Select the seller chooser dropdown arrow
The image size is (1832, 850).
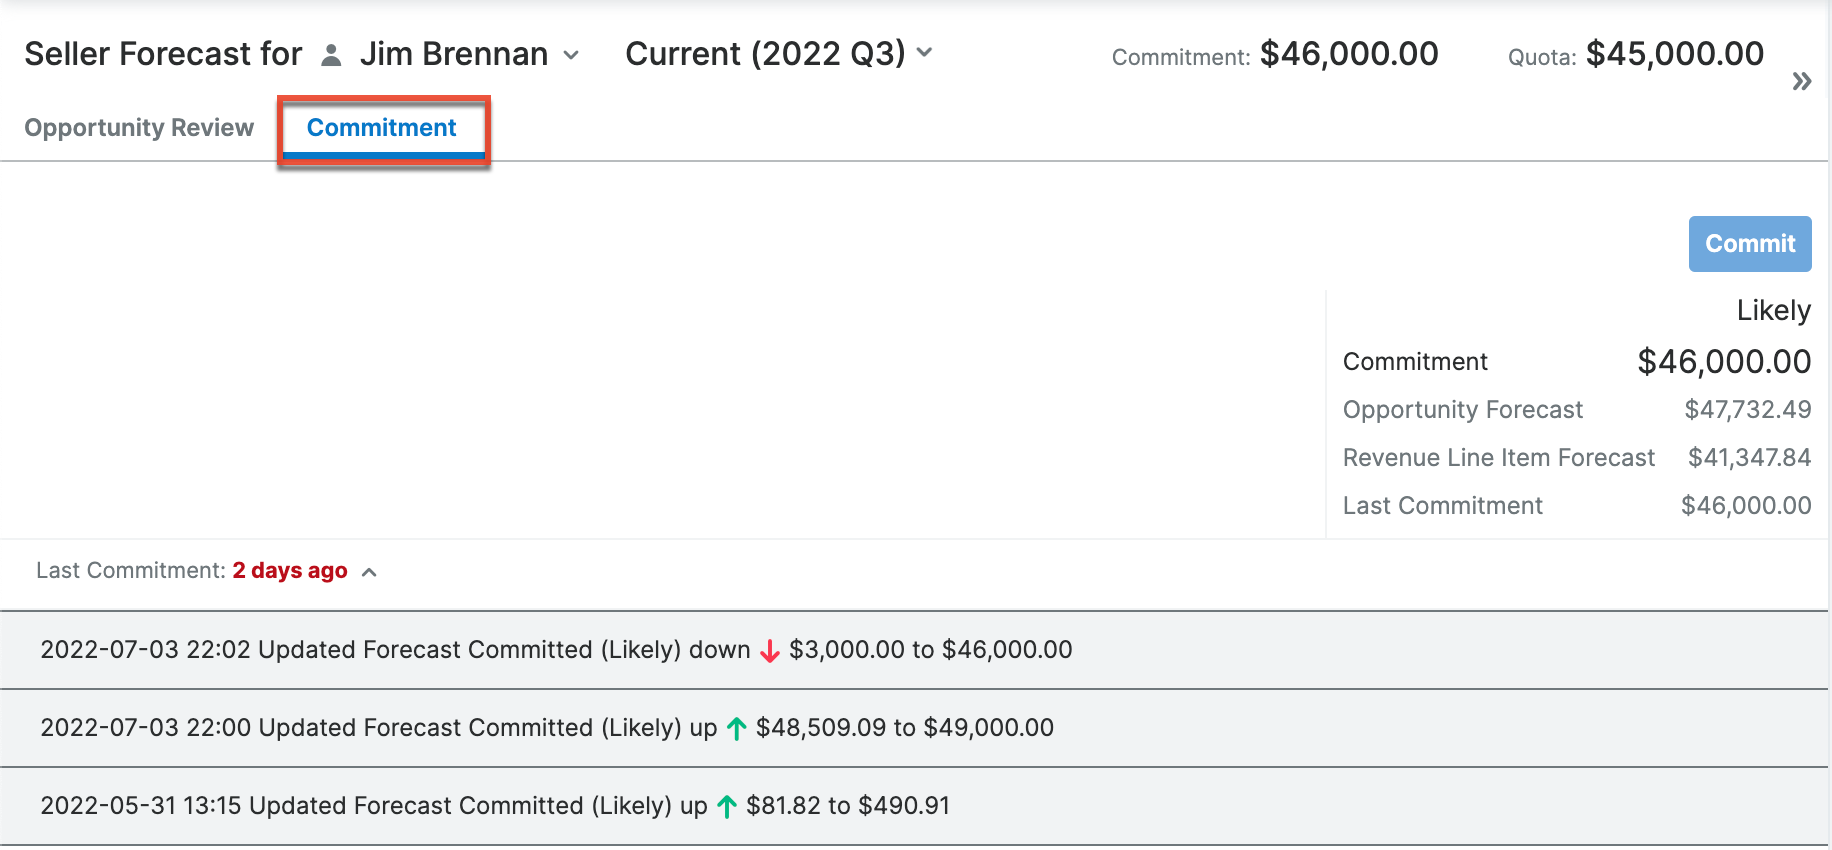coord(572,56)
